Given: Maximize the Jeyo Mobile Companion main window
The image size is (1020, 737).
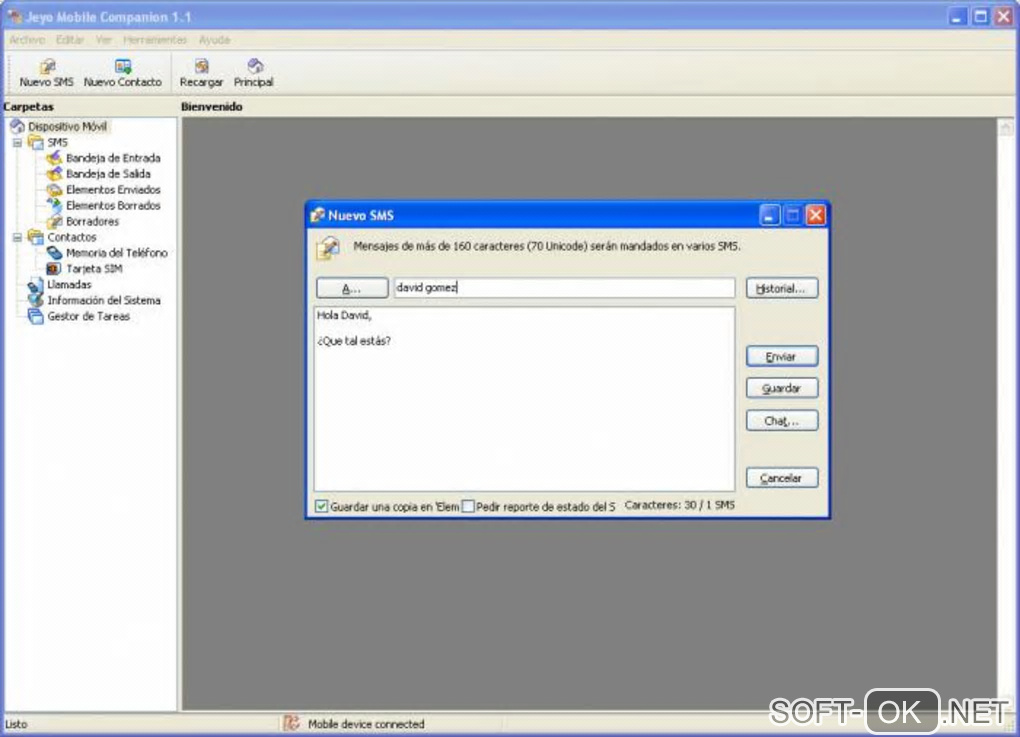Looking at the screenshot, I should [980, 16].
